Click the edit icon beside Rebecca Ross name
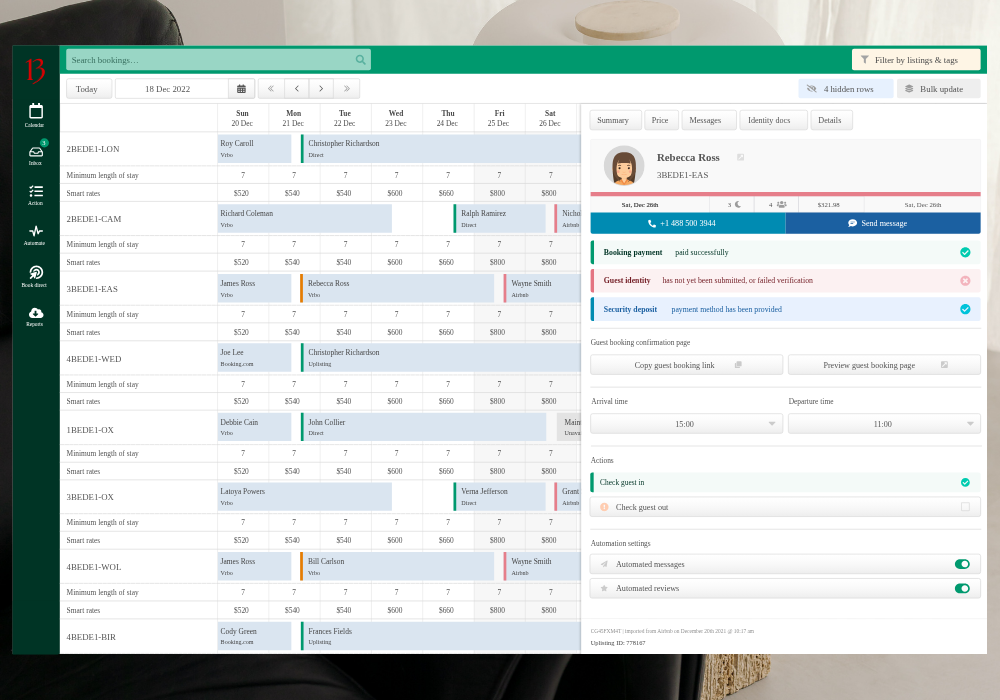The width and height of the screenshot is (1000, 700). (x=740, y=157)
